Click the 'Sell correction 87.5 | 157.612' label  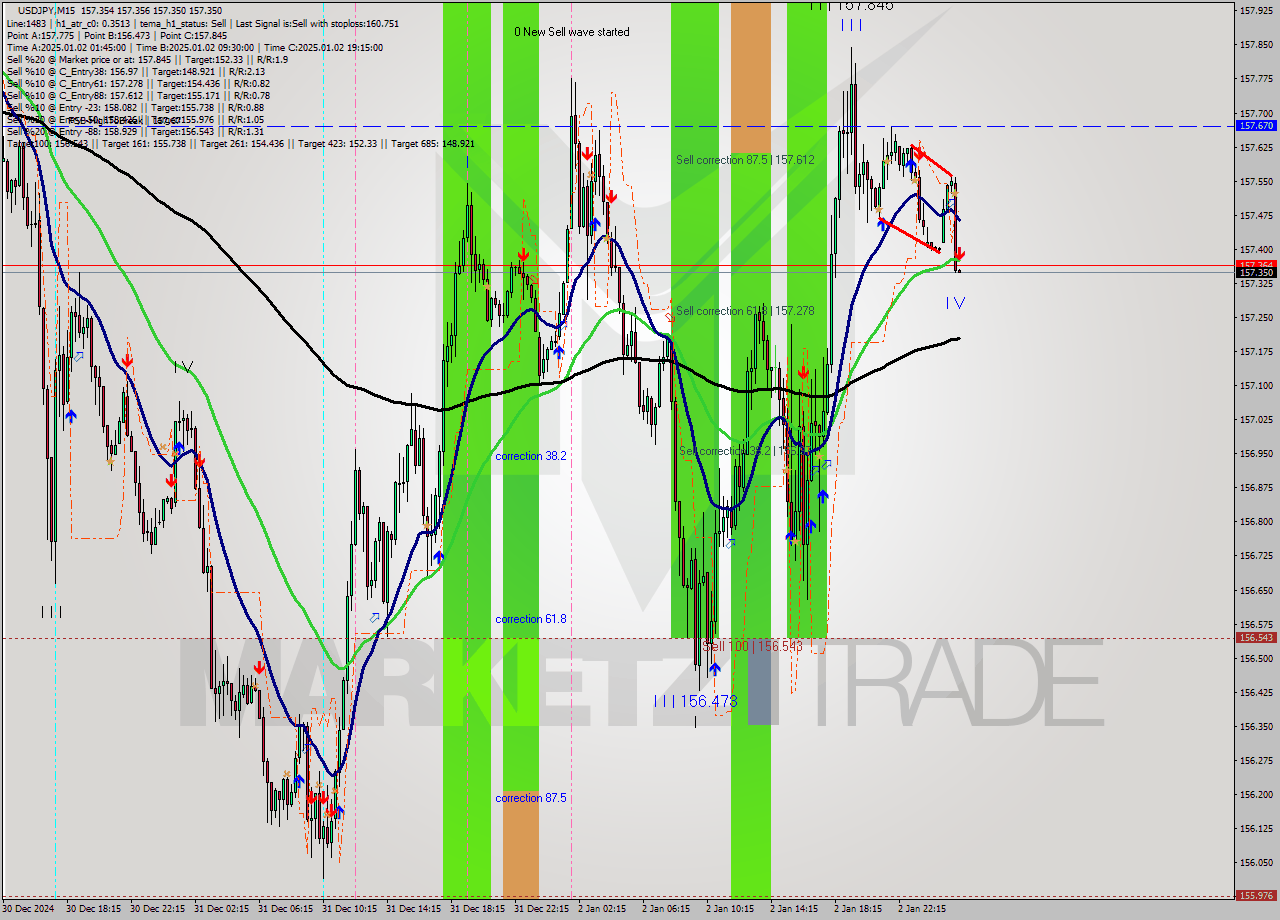click(x=745, y=160)
